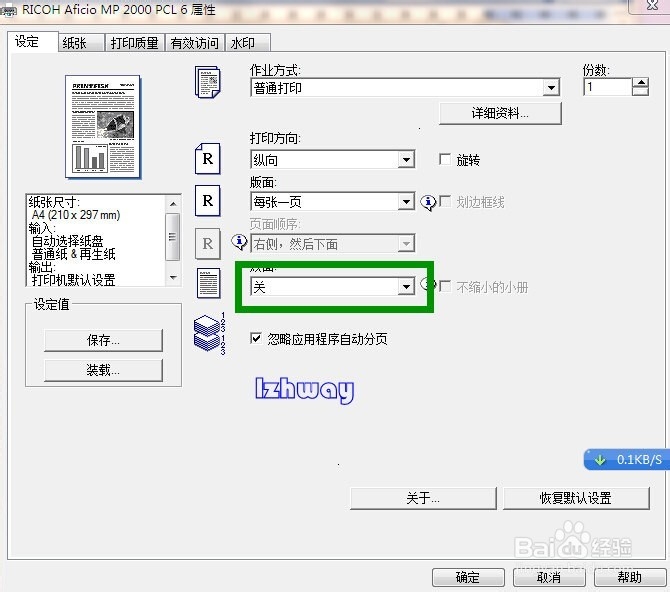The height and width of the screenshot is (592, 670).
Task: Click the page preview thumbnail
Action: pyautogui.click(x=103, y=127)
